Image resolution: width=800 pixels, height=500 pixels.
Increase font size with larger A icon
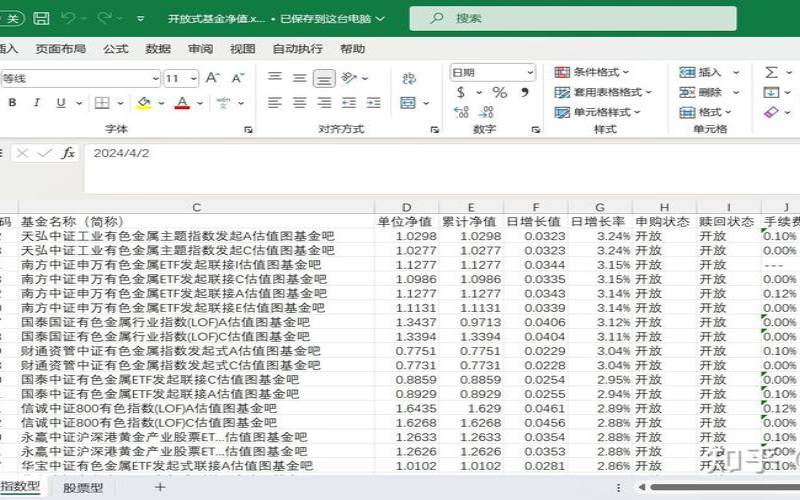pyautogui.click(x=212, y=78)
